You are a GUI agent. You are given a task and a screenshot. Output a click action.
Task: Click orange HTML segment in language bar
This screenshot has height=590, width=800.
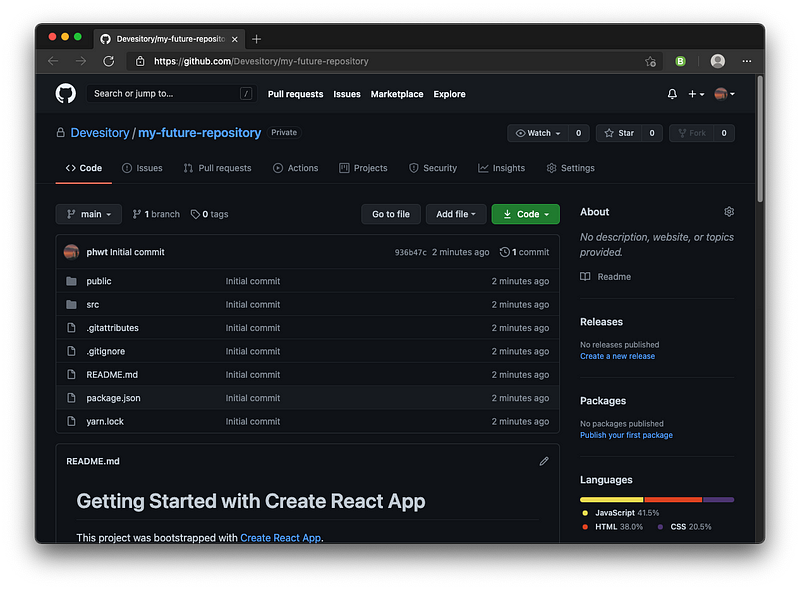point(673,500)
